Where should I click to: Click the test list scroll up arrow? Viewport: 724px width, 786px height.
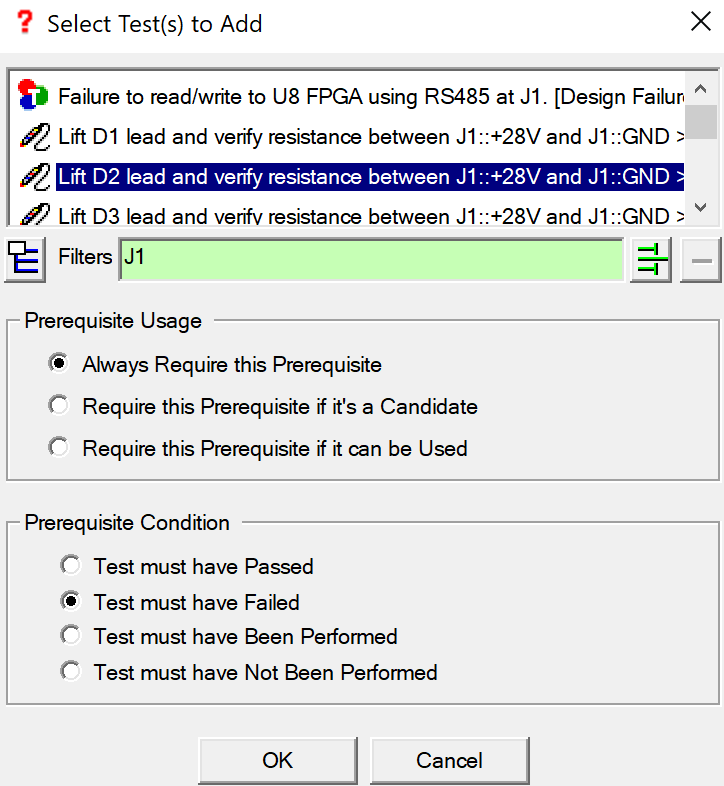(x=700, y=89)
